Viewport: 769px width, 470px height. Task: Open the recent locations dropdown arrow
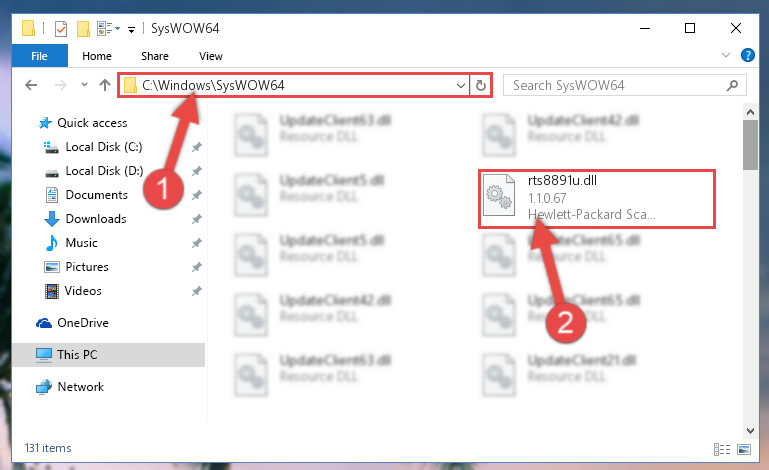(x=84, y=85)
